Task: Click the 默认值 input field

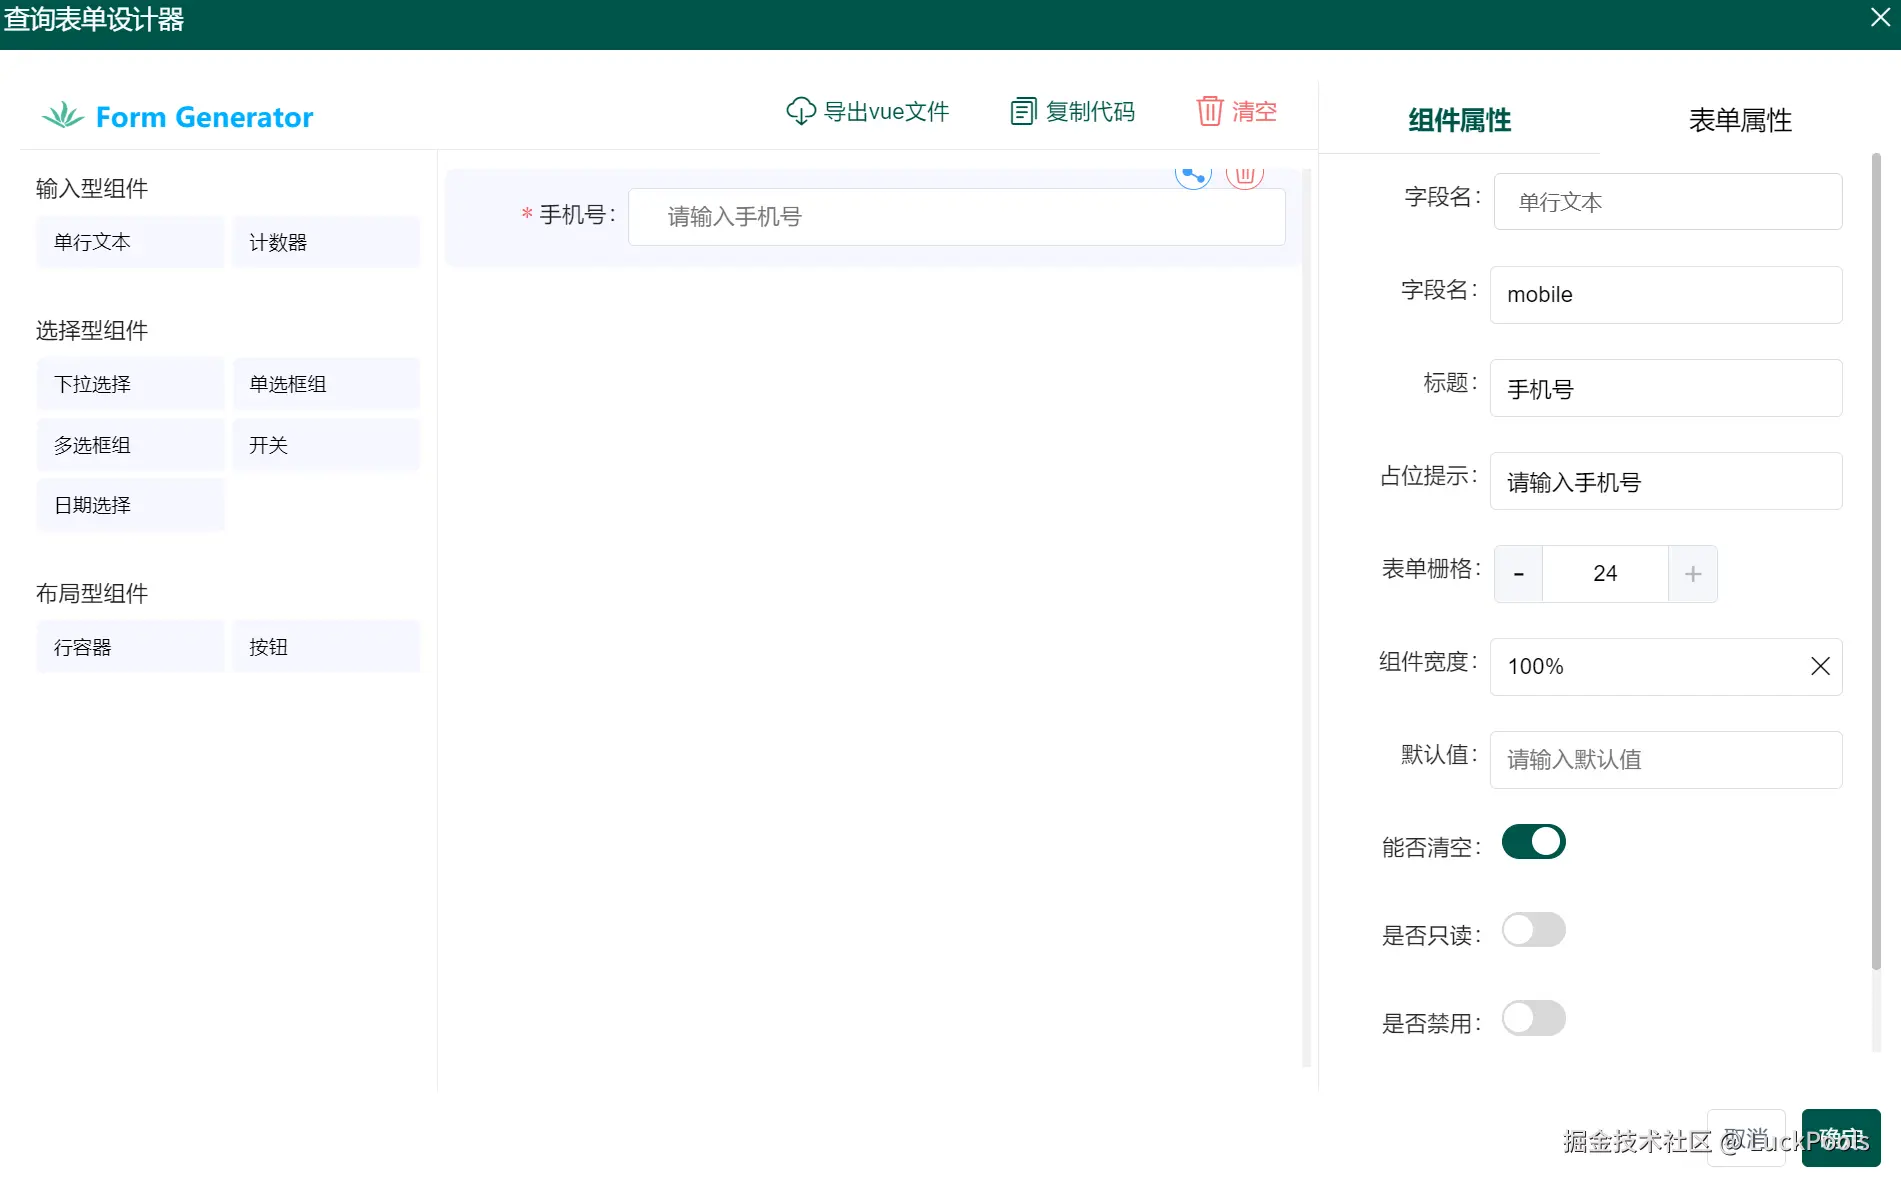Action: pos(1665,760)
